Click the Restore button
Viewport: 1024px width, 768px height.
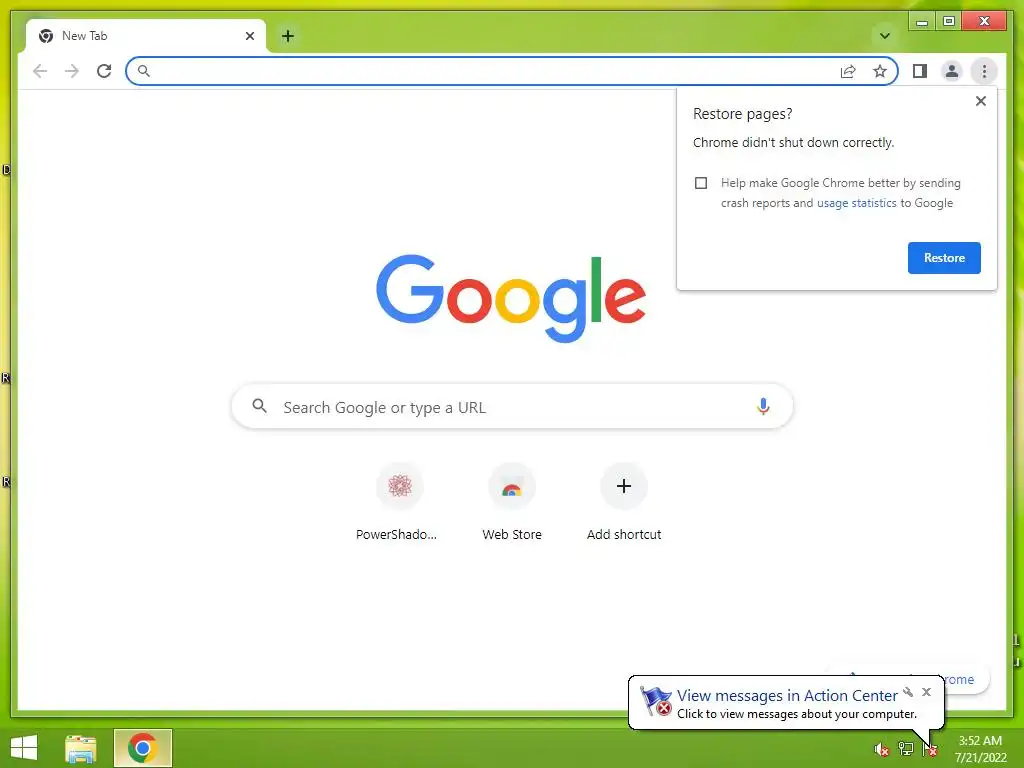[944, 258]
